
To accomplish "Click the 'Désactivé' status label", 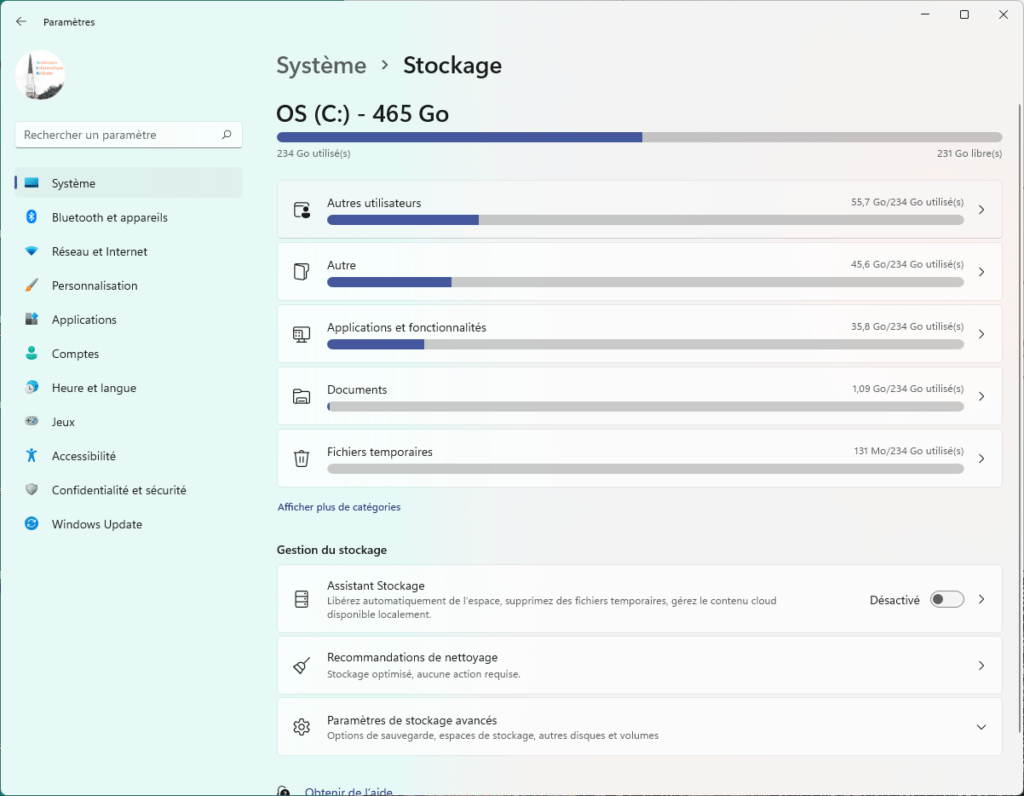I will (x=894, y=600).
